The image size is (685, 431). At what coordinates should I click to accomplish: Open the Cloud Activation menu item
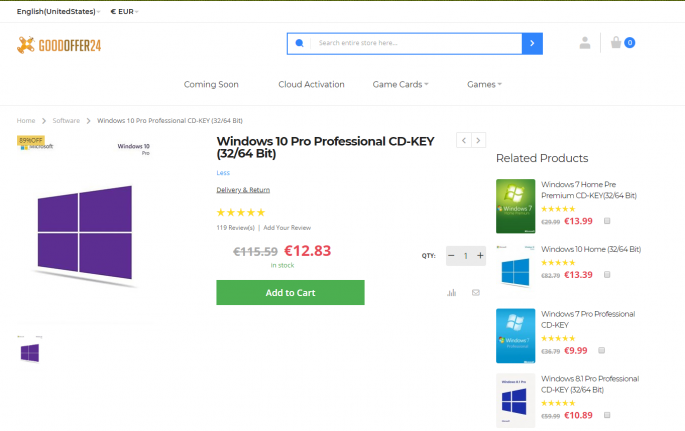311,84
